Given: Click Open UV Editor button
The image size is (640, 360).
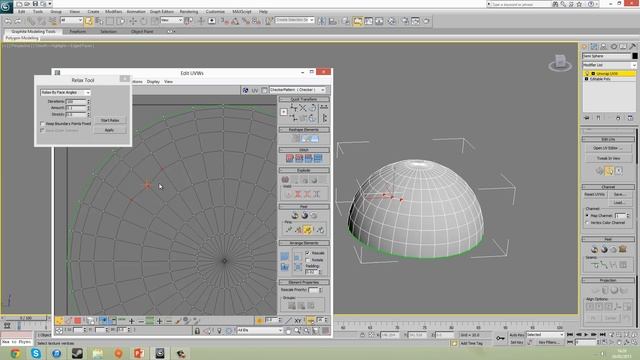Looking at the screenshot, I should [608, 148].
